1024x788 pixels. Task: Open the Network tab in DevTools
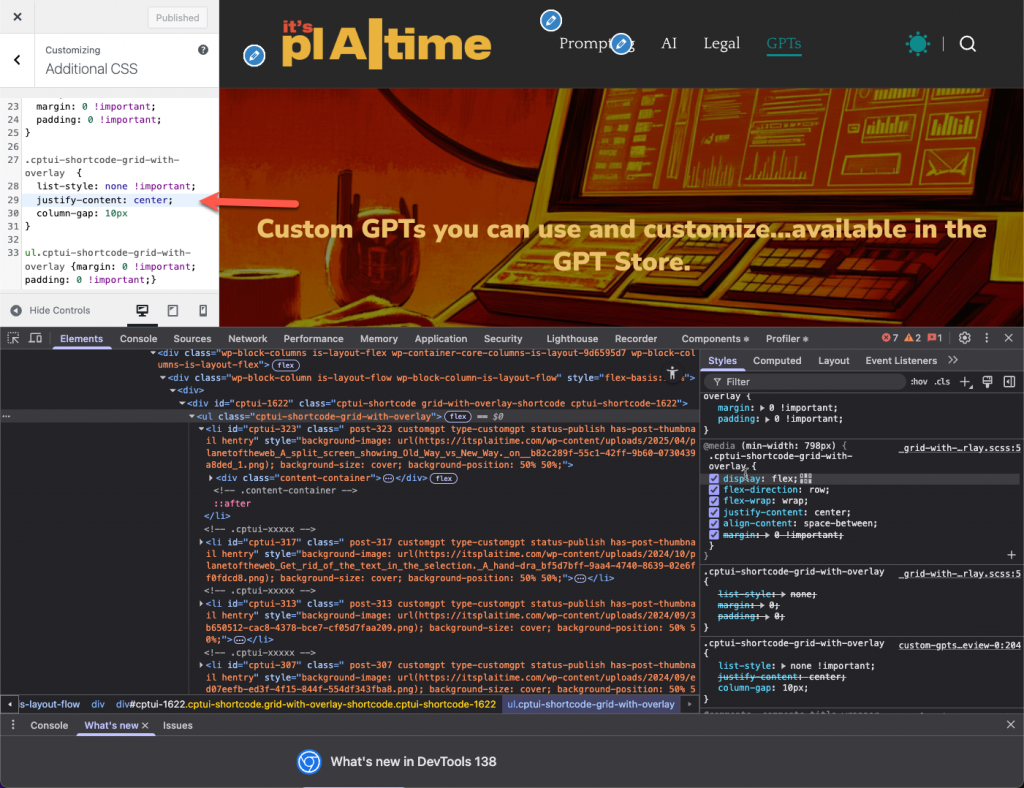(x=247, y=339)
